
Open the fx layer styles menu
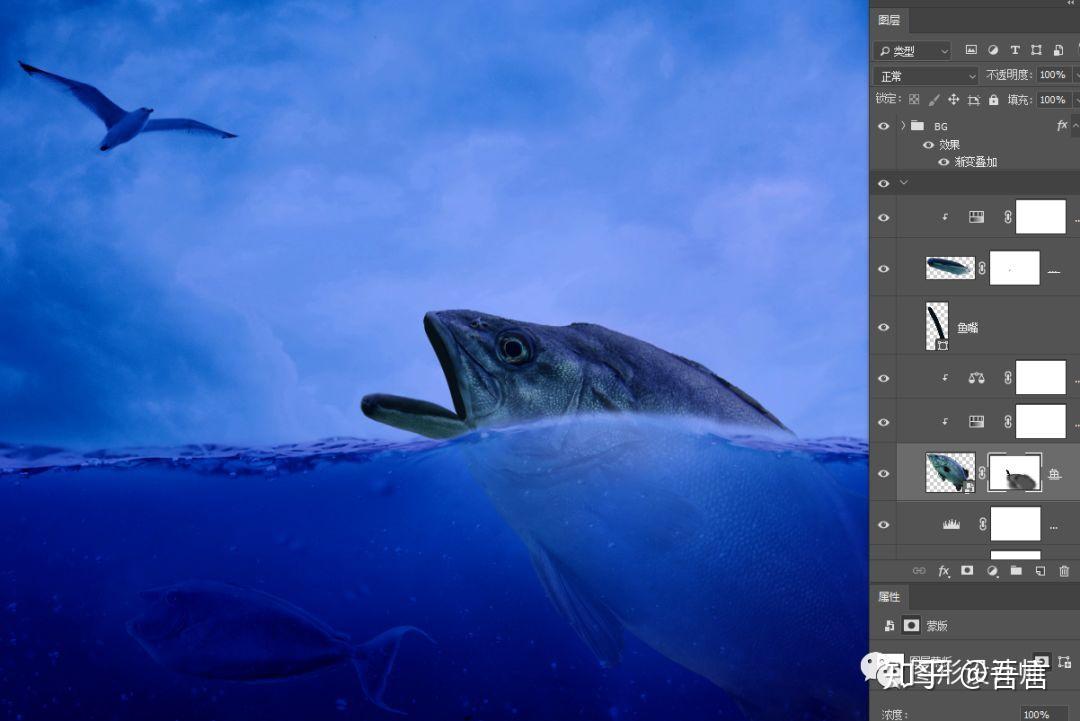click(x=942, y=570)
